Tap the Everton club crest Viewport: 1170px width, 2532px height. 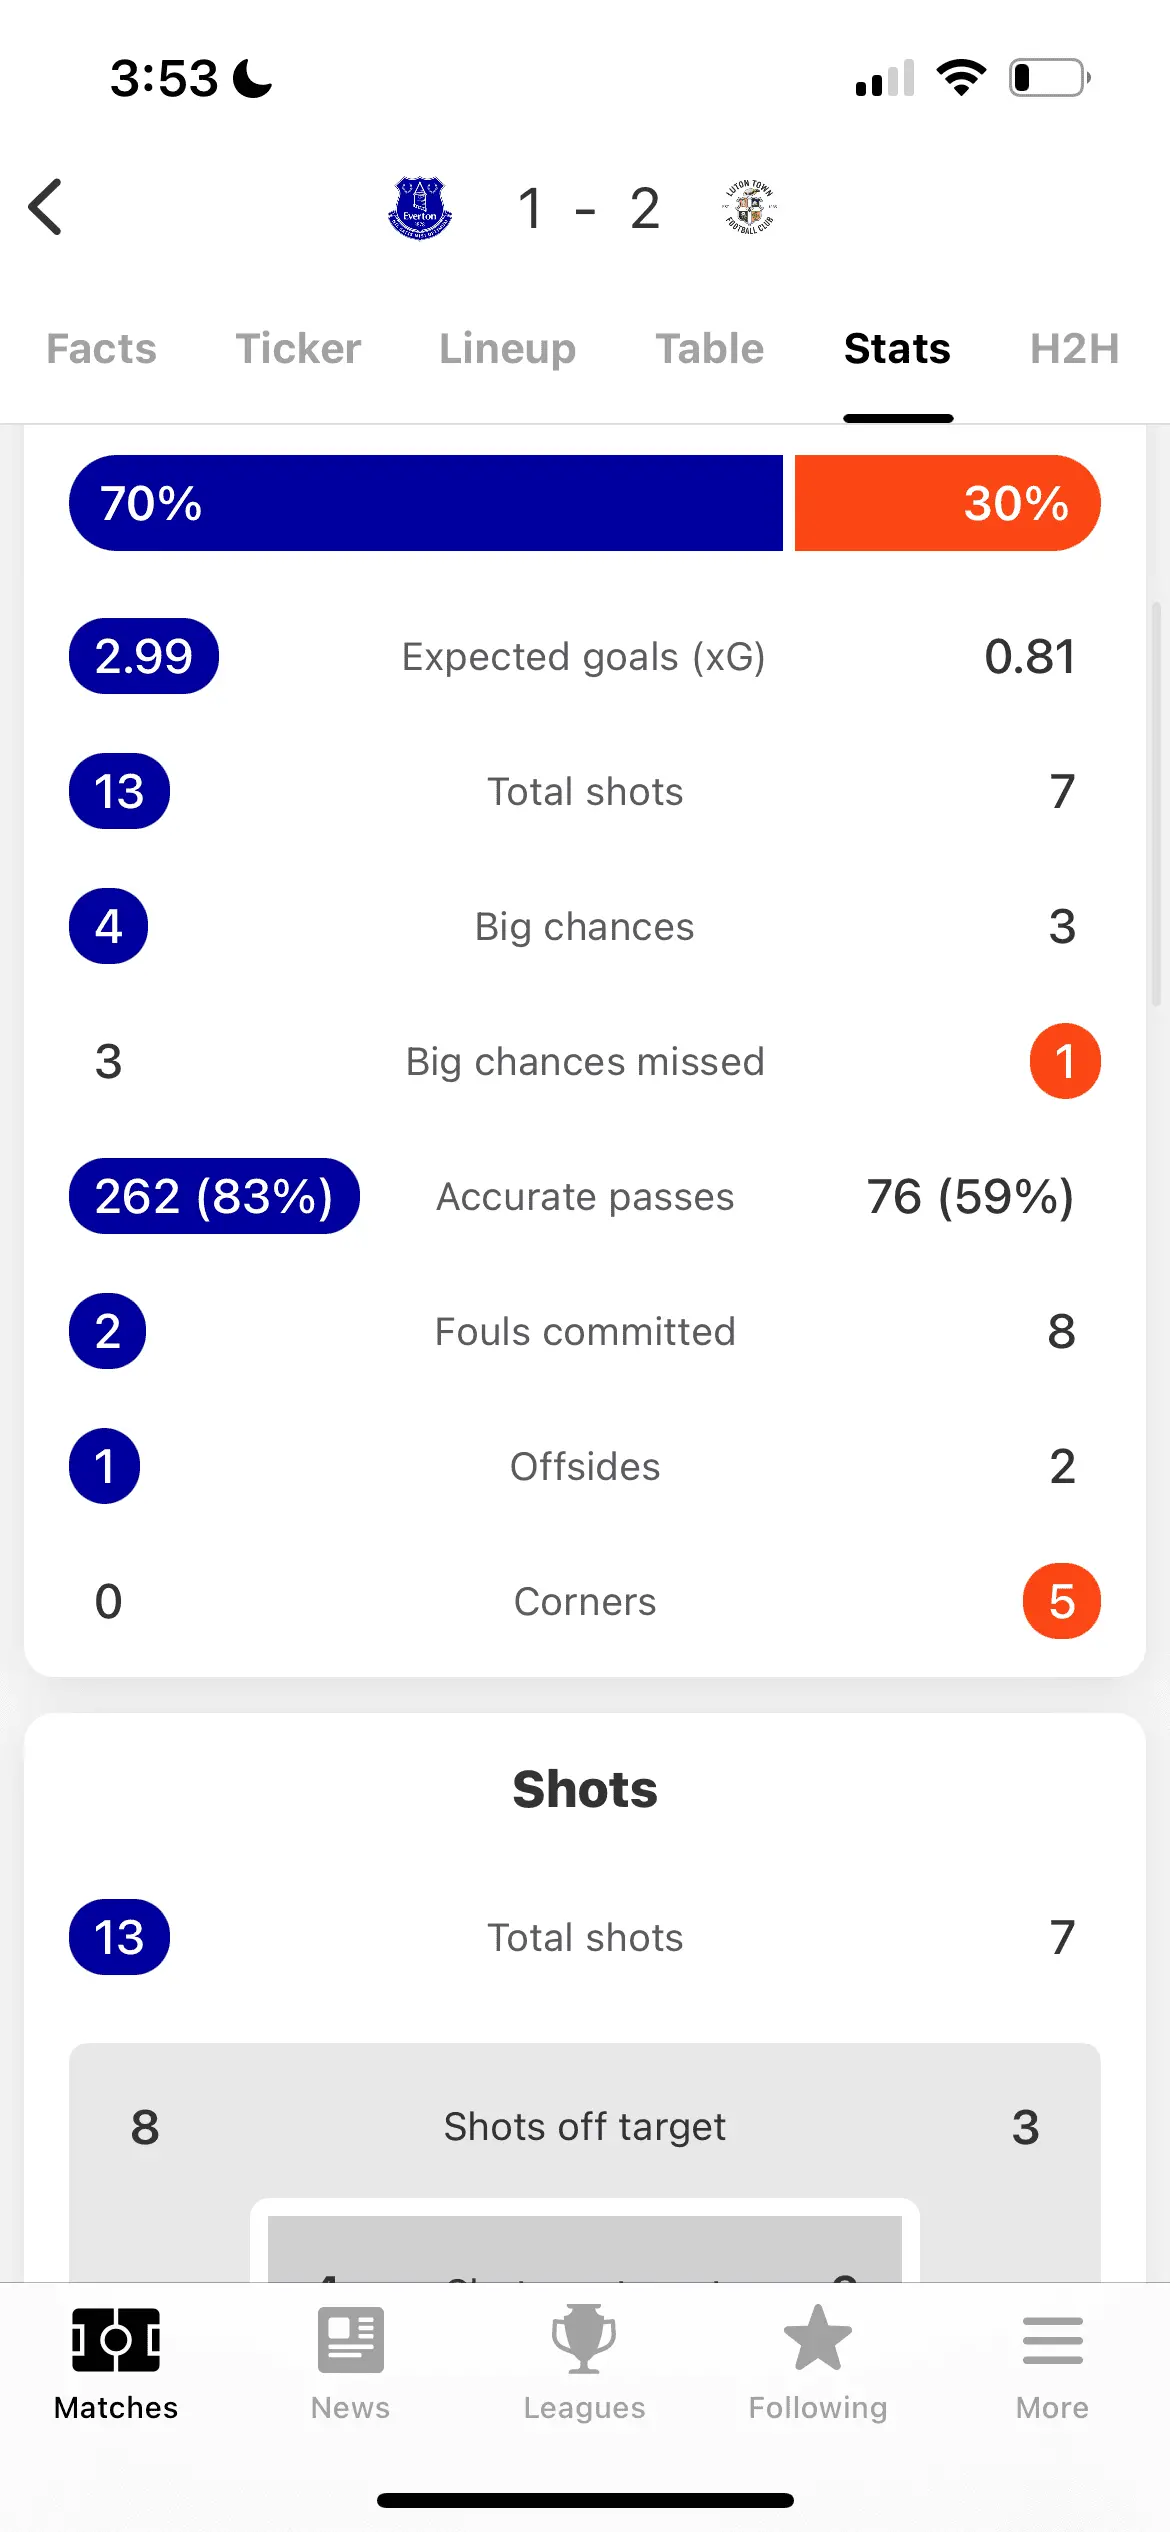click(420, 208)
